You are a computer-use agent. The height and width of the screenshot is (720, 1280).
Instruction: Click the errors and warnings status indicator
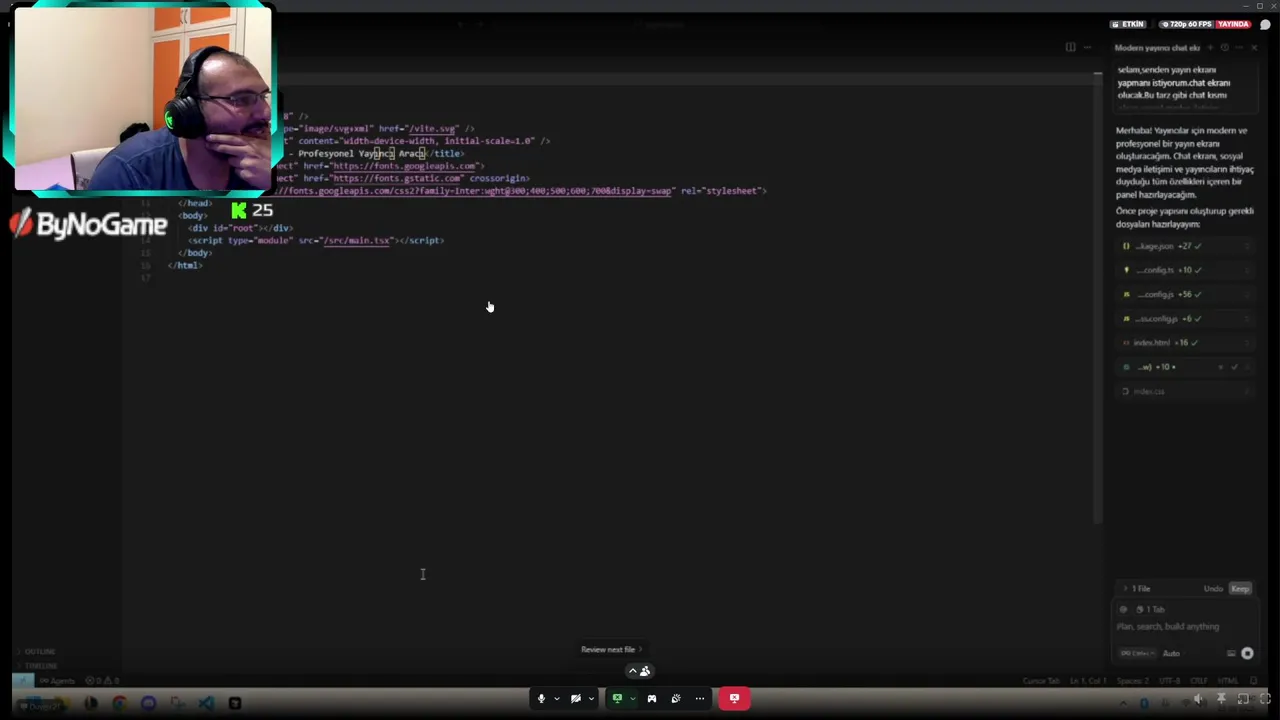pyautogui.click(x=102, y=681)
